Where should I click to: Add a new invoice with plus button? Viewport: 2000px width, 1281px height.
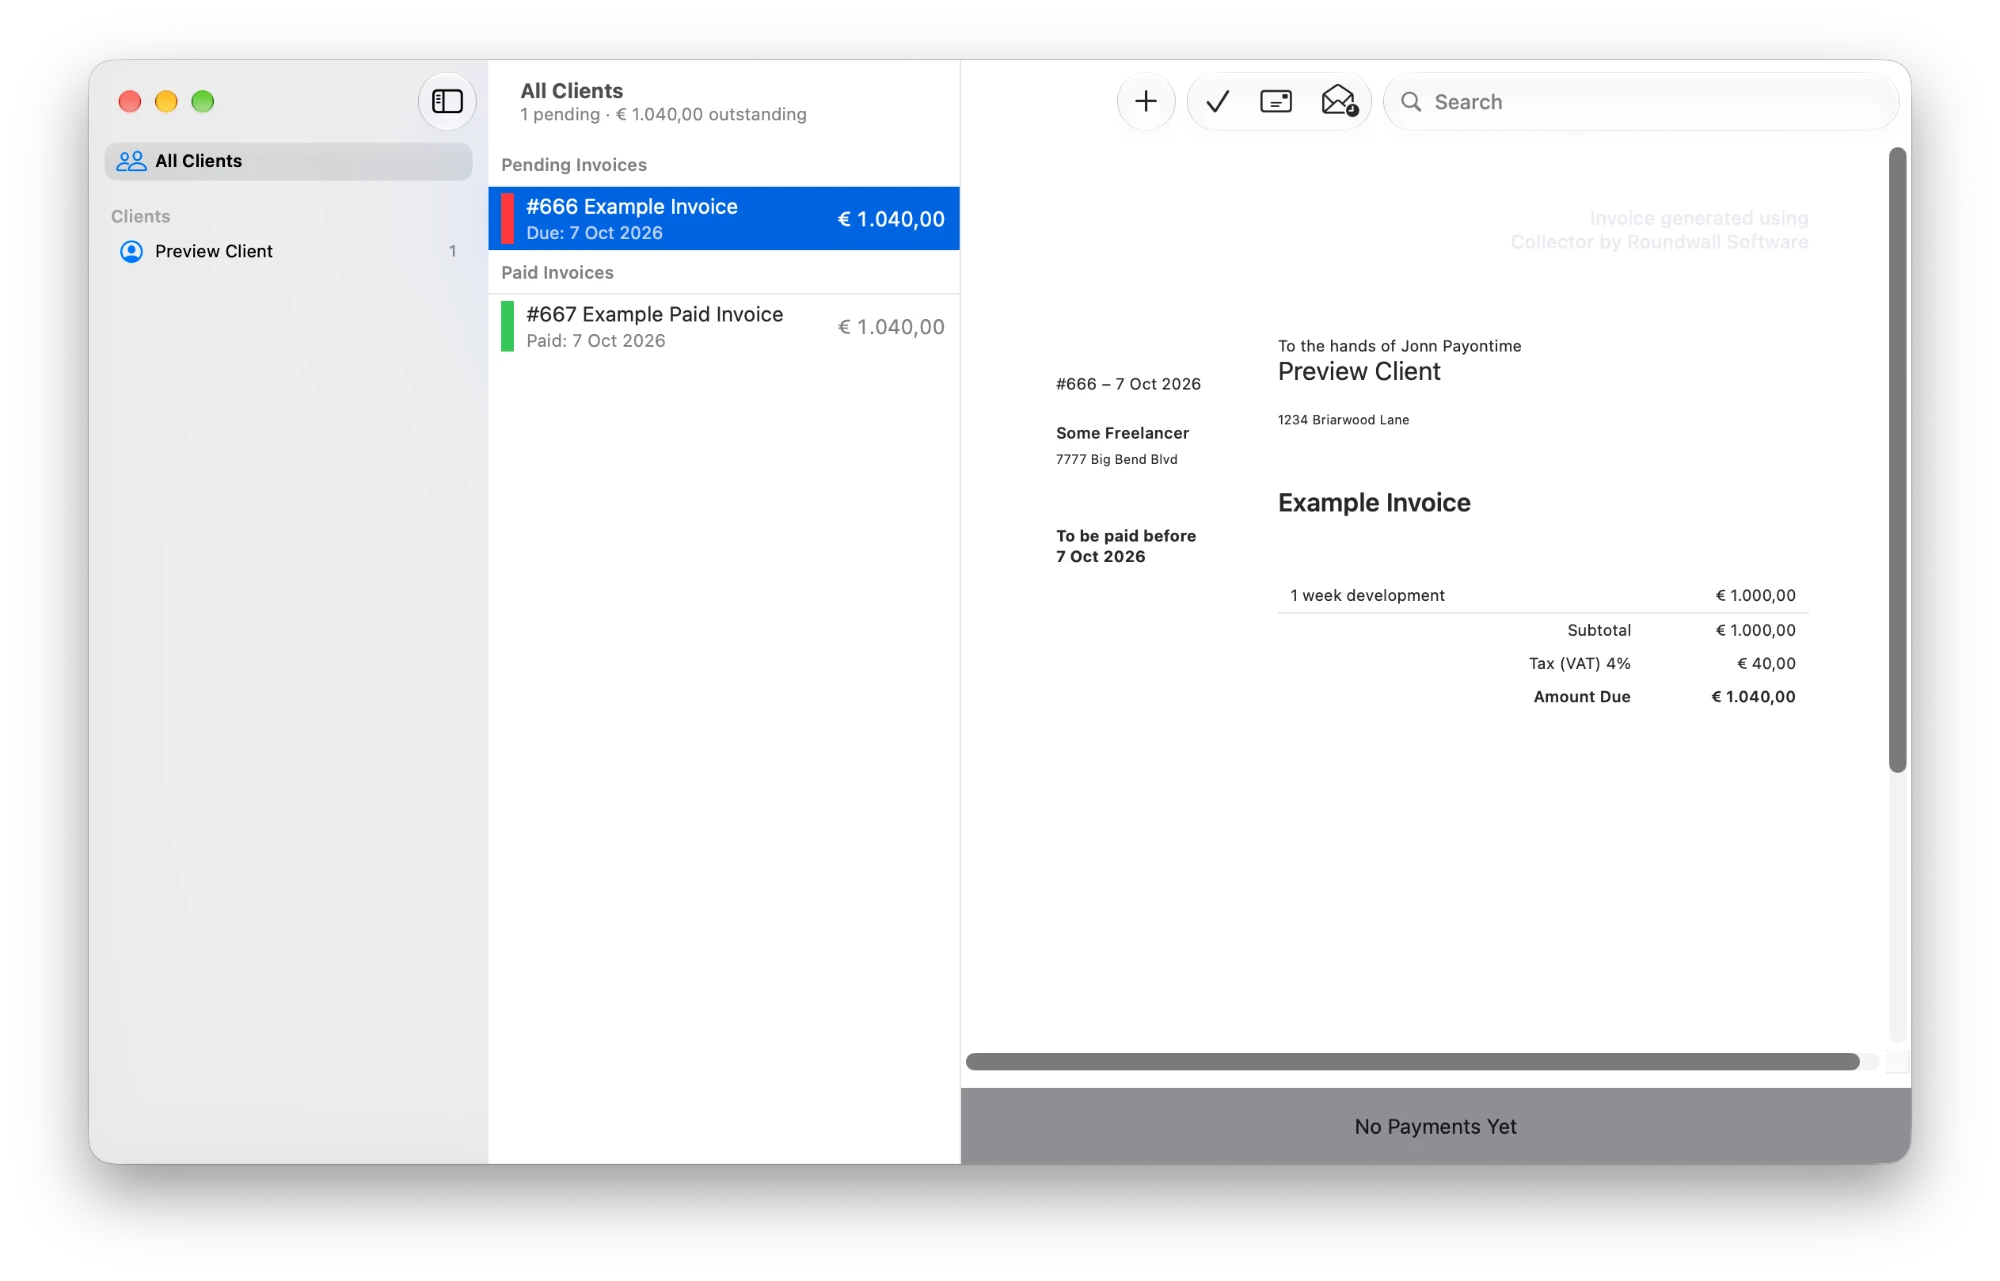click(1146, 101)
